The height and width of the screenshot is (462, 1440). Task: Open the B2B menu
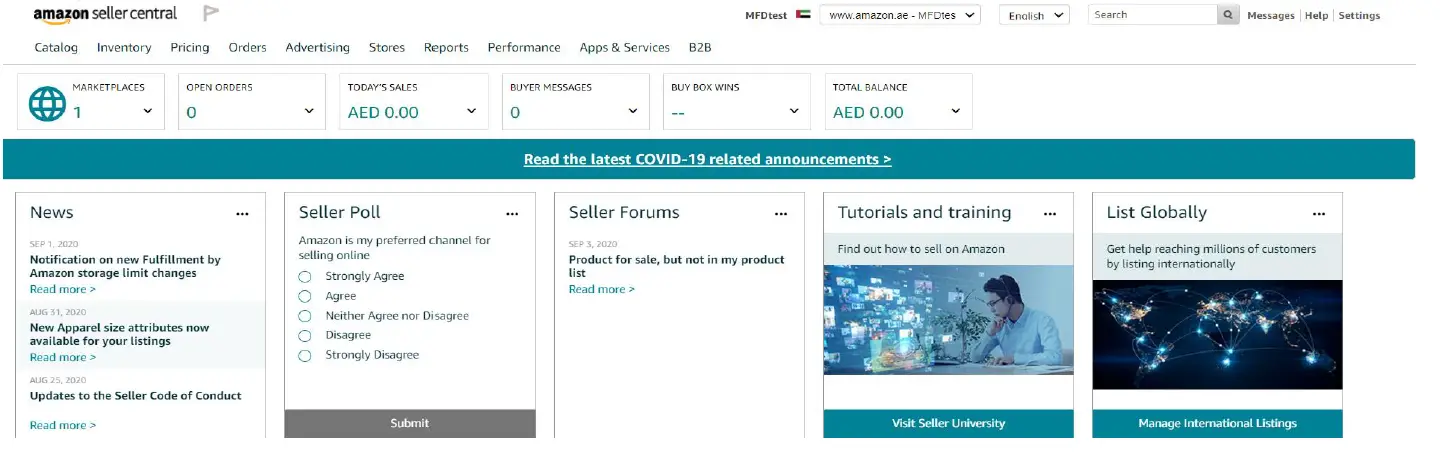tap(700, 47)
